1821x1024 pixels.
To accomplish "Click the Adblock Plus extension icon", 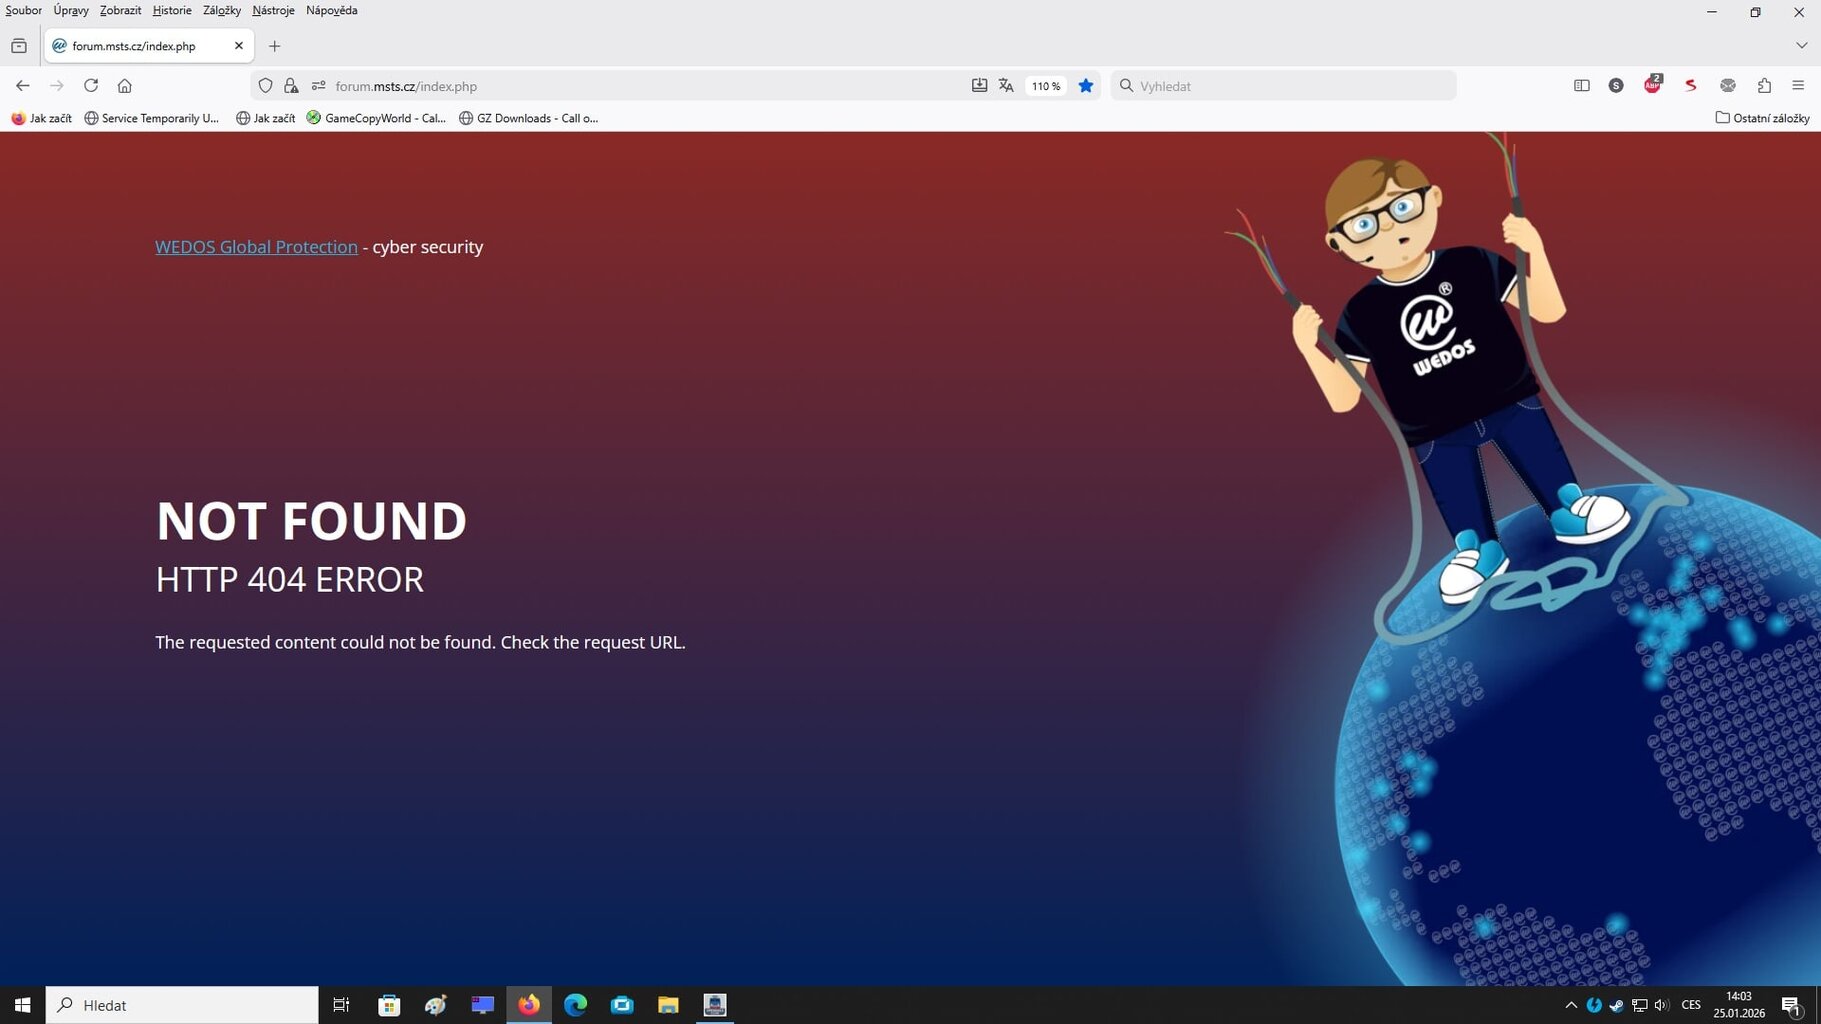I will [x=1652, y=86].
